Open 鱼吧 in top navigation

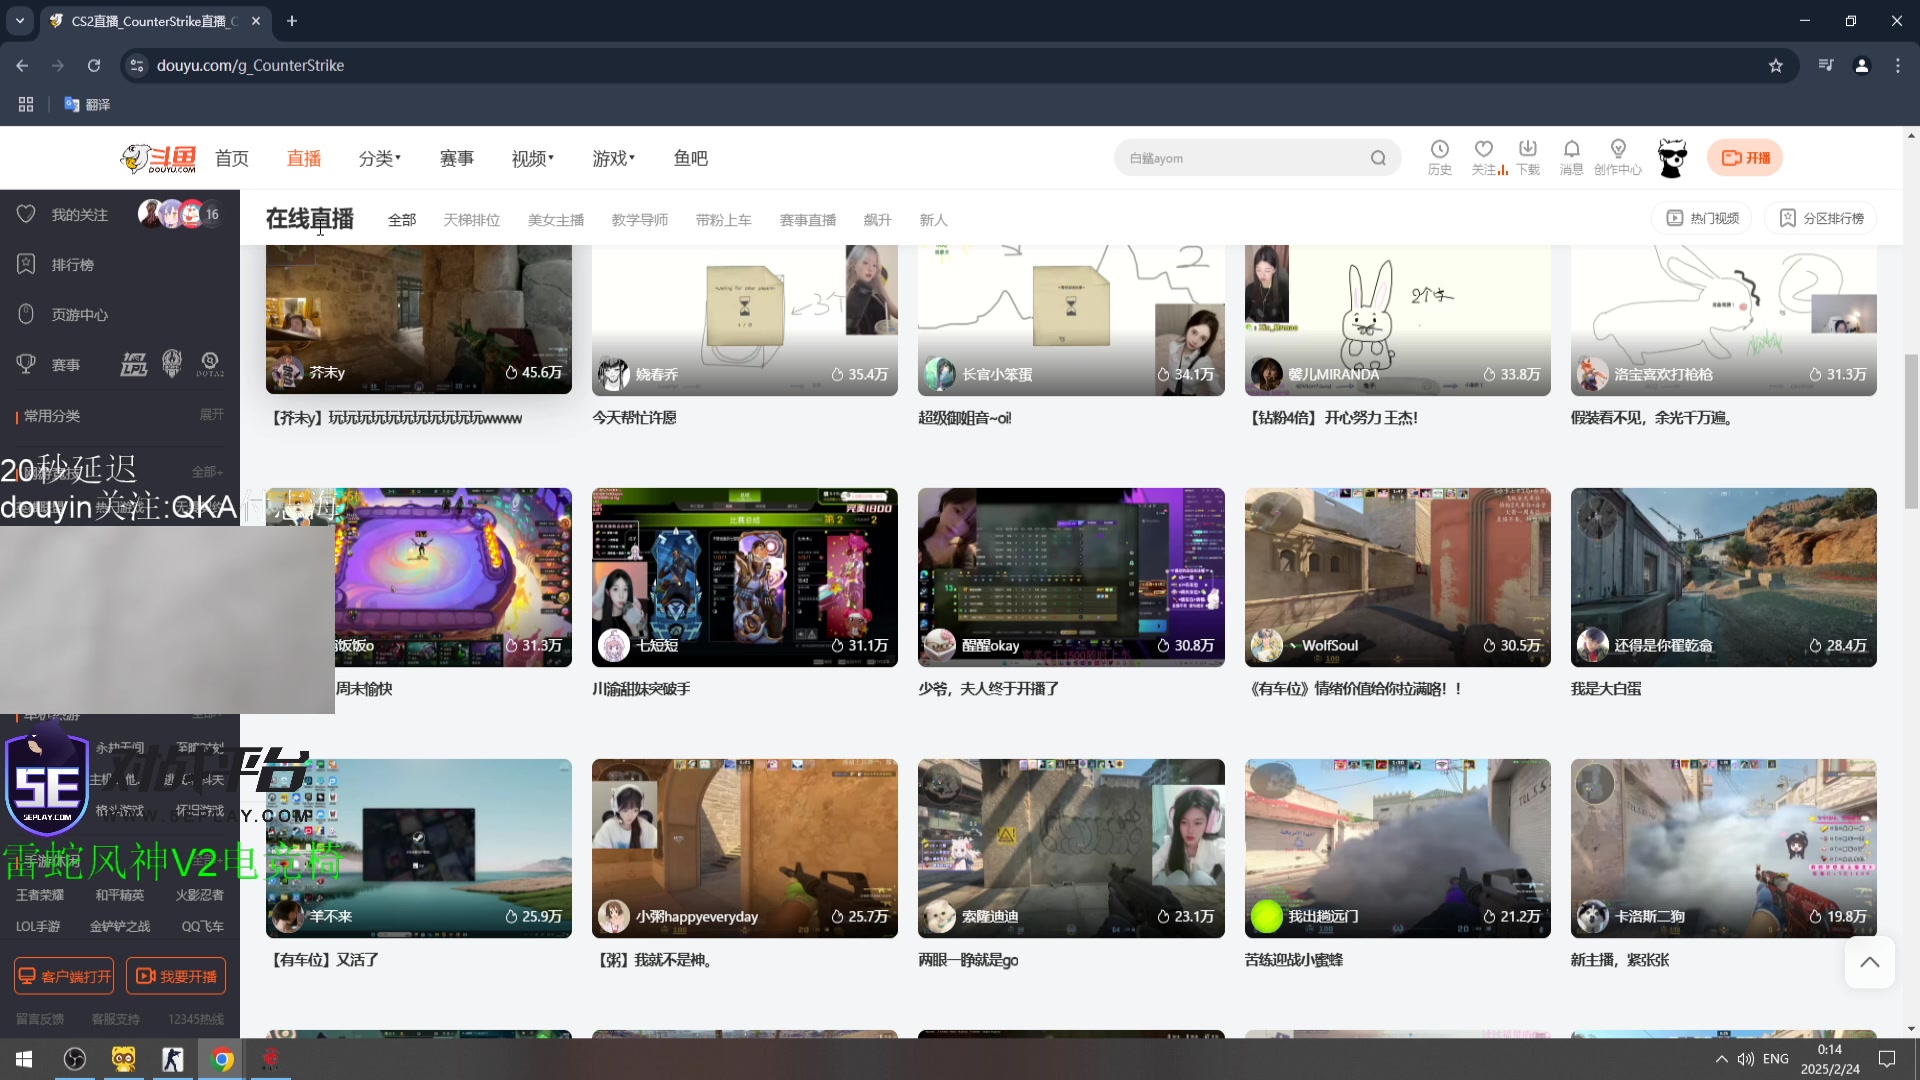[690, 158]
